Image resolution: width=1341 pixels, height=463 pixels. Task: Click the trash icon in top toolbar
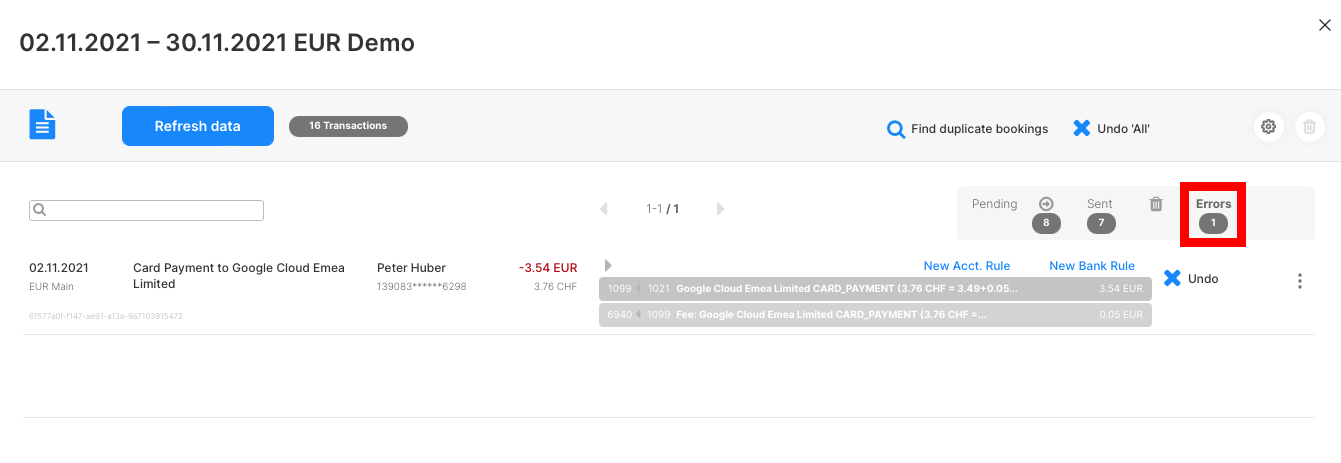coord(1309,127)
